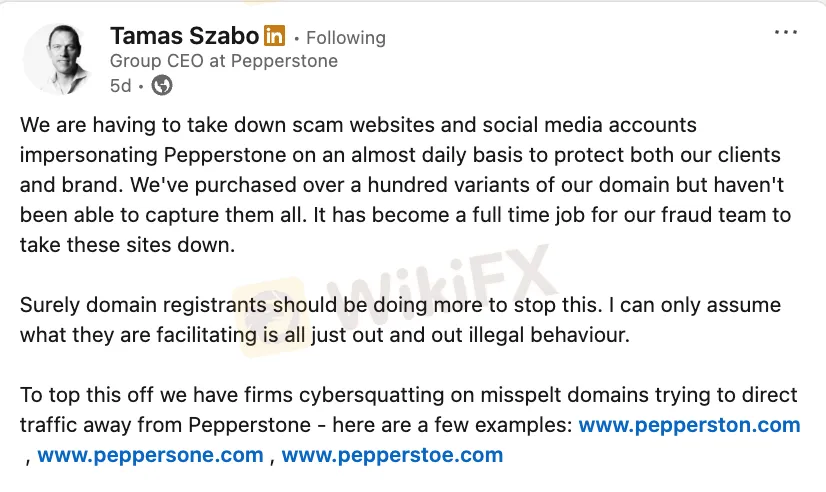Open the Tamas Szabo profile name
826x492 pixels.
pyautogui.click(x=184, y=37)
